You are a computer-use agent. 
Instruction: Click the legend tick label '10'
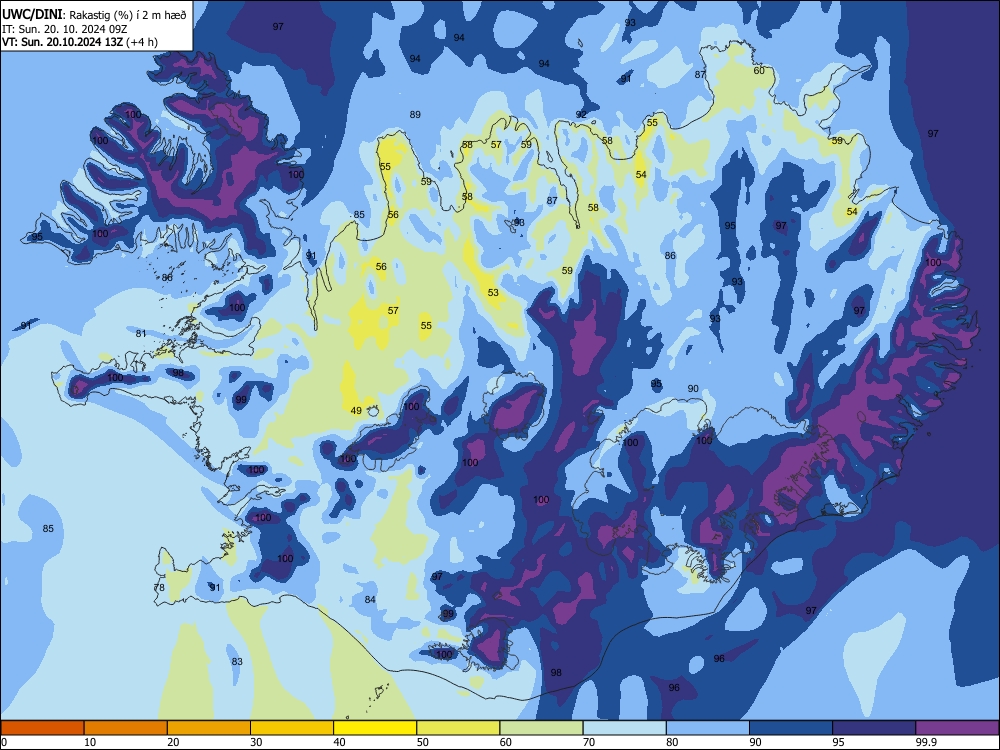tap(90, 742)
